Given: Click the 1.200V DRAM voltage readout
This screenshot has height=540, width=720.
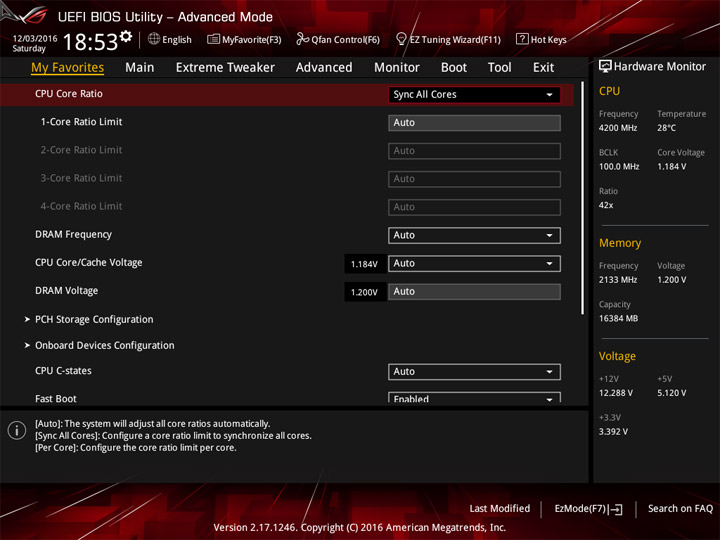Looking at the screenshot, I should pyautogui.click(x=364, y=292).
